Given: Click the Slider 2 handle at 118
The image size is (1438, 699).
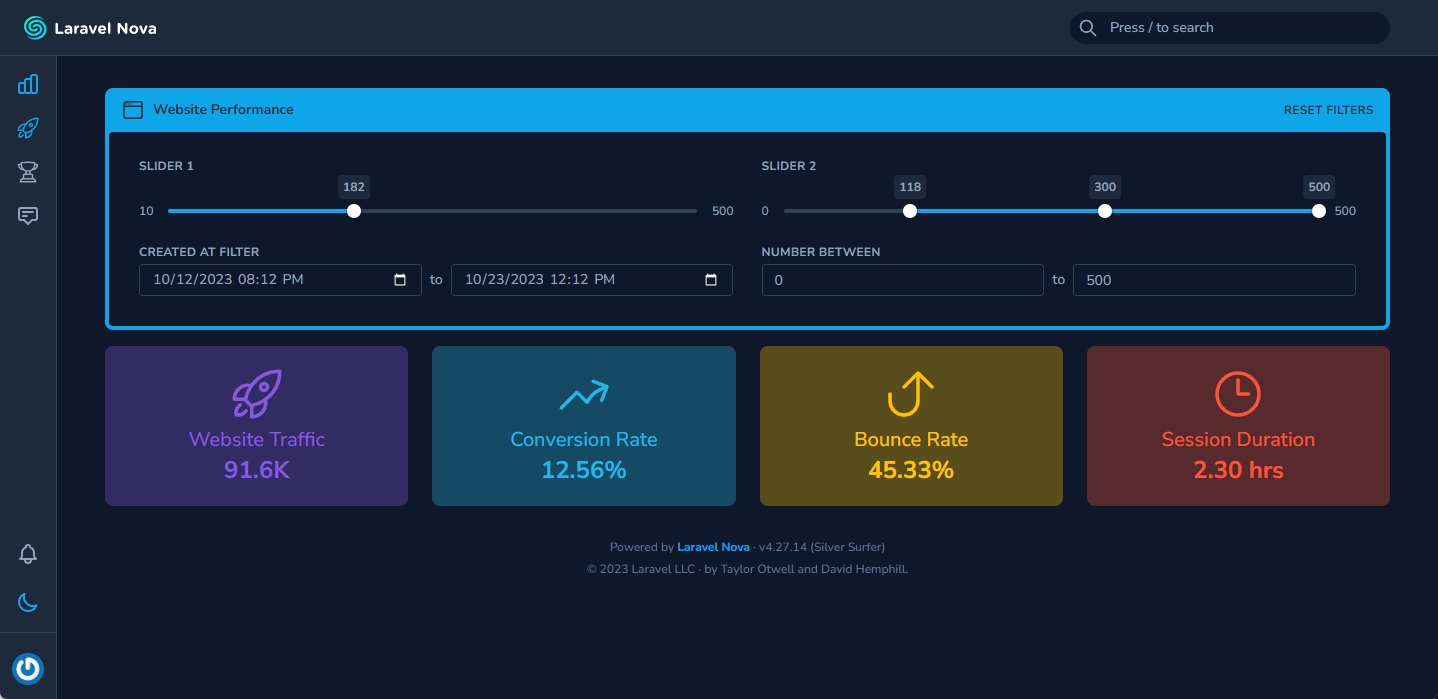Looking at the screenshot, I should point(910,211).
